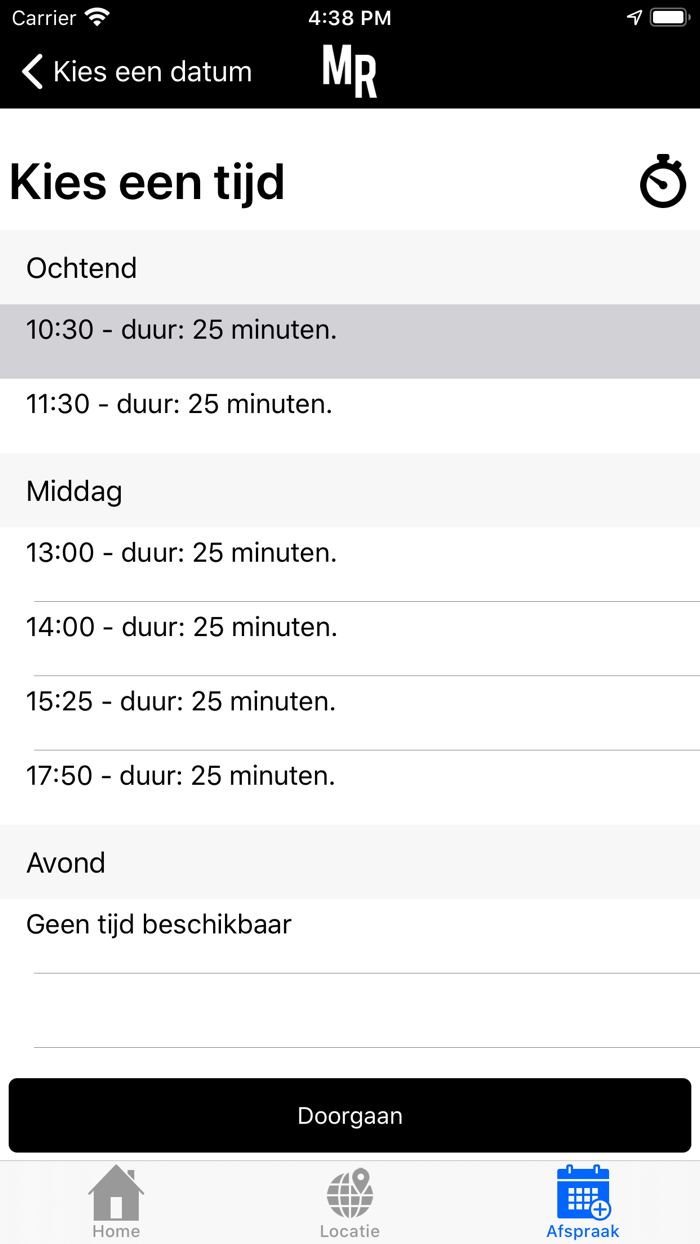Tap the back chevron arrow

tap(33, 72)
